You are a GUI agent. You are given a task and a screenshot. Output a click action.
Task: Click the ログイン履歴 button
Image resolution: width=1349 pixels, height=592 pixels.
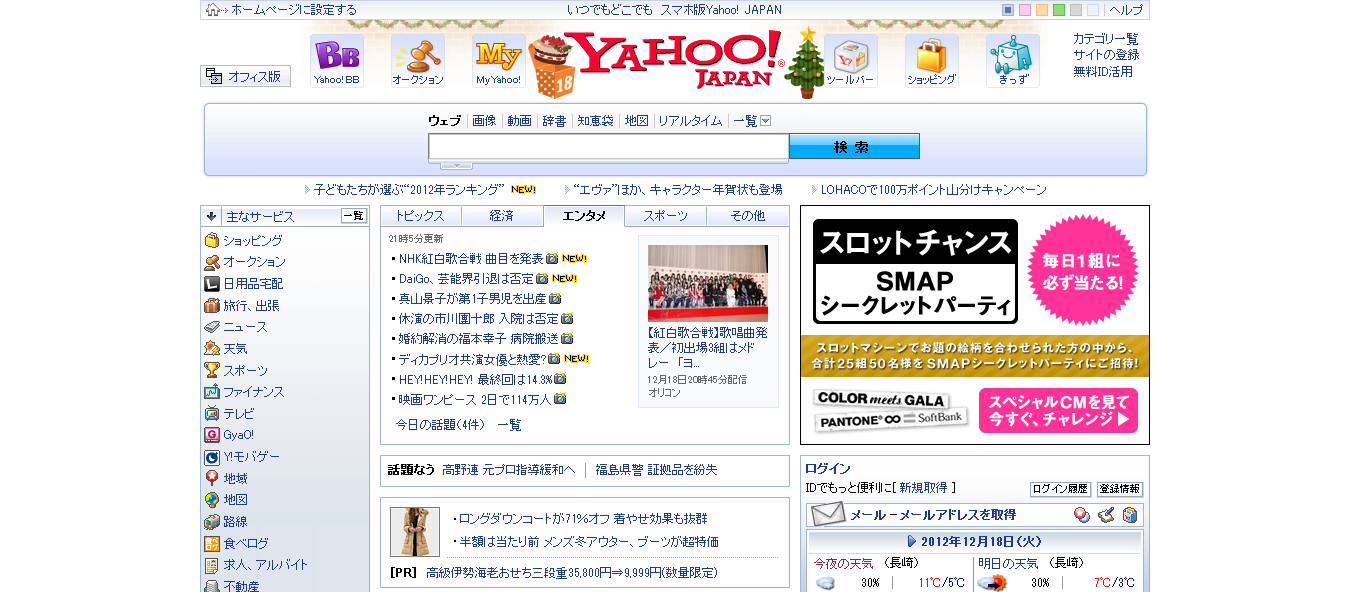[x=1060, y=489]
